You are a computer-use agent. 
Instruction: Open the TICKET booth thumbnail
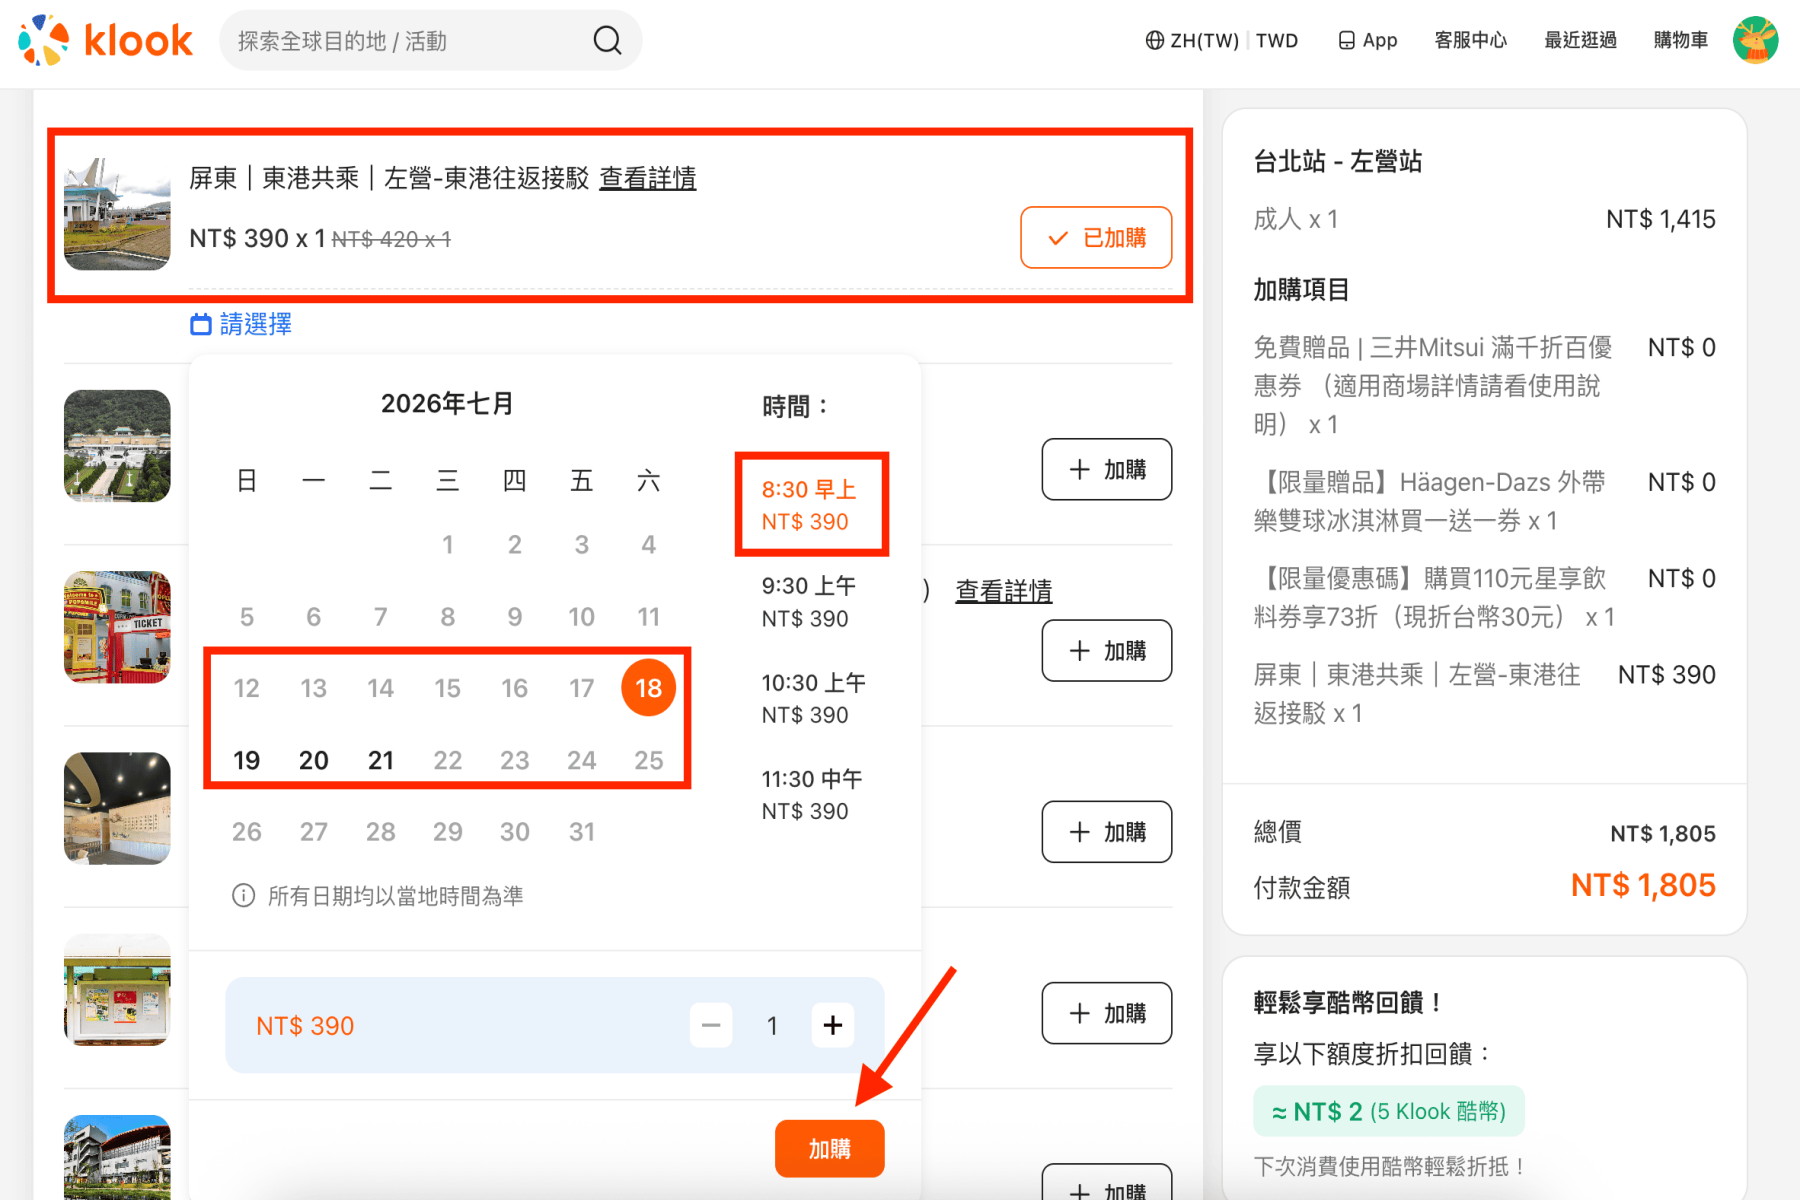(117, 627)
